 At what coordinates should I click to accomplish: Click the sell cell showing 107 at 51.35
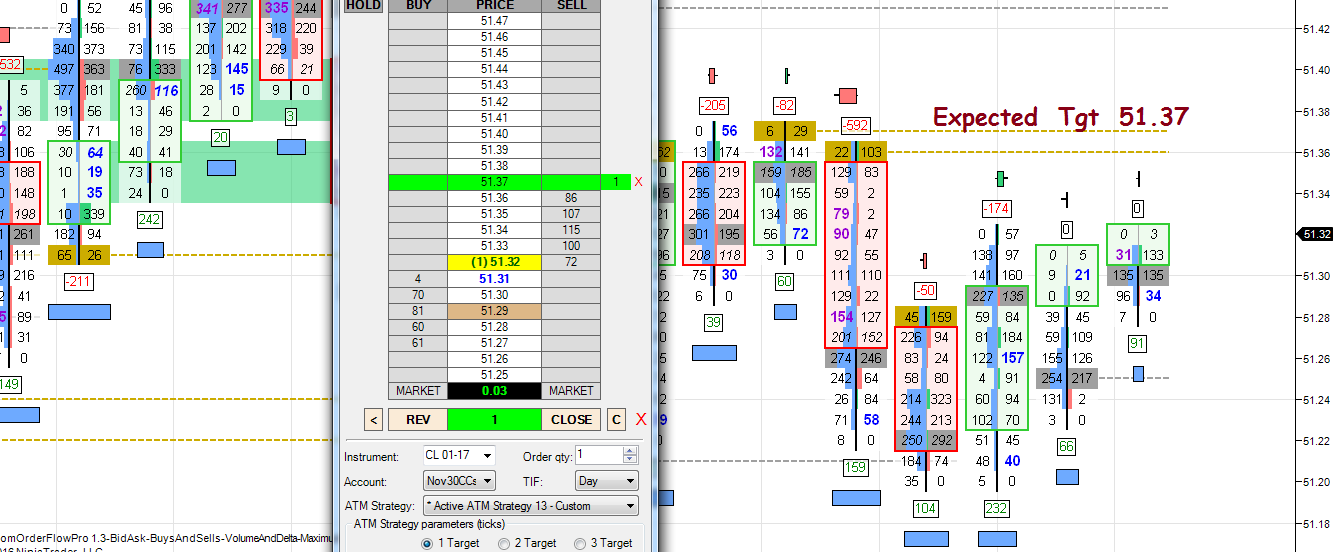[571, 214]
